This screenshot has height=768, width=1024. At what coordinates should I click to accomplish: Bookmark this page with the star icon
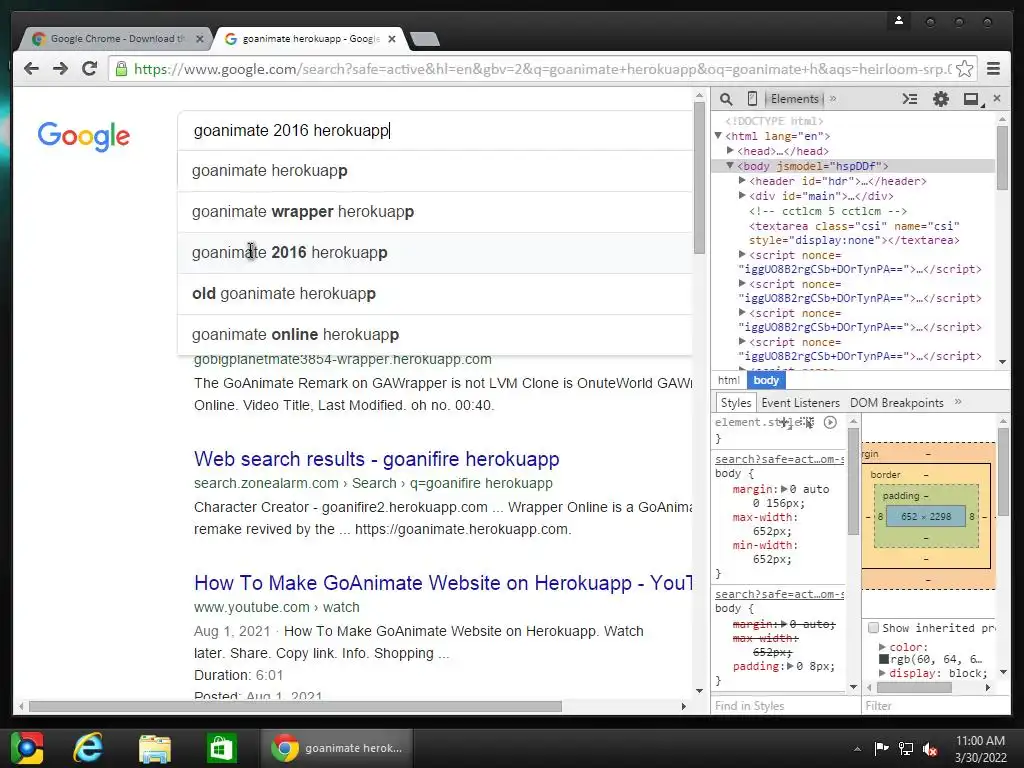[964, 69]
